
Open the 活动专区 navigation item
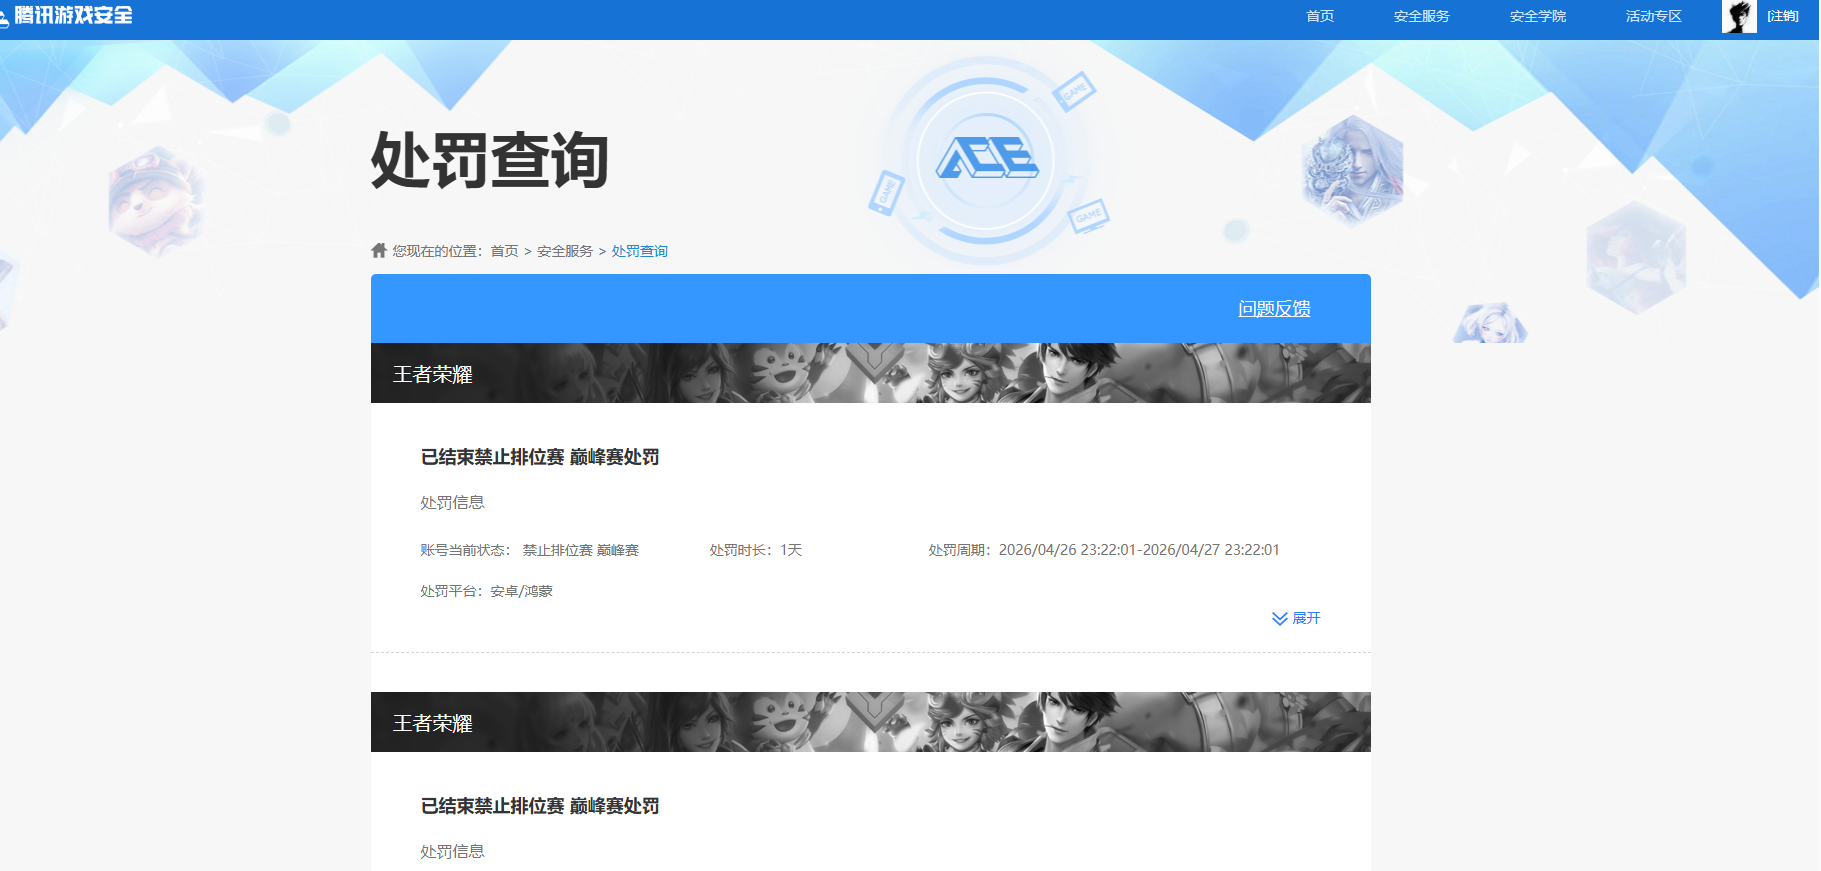pos(1654,16)
